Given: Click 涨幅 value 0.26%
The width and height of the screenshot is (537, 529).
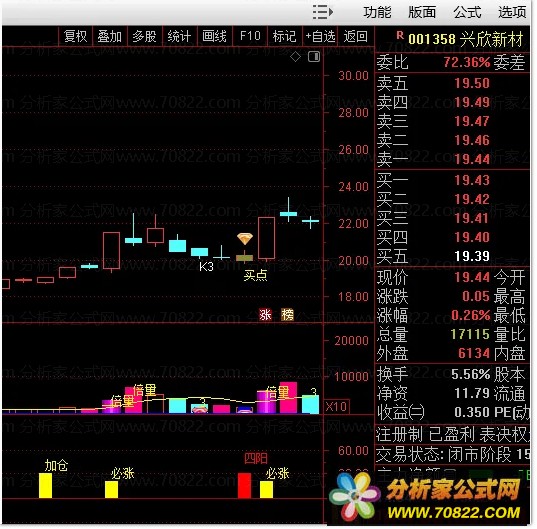Looking at the screenshot, I should [471, 315].
